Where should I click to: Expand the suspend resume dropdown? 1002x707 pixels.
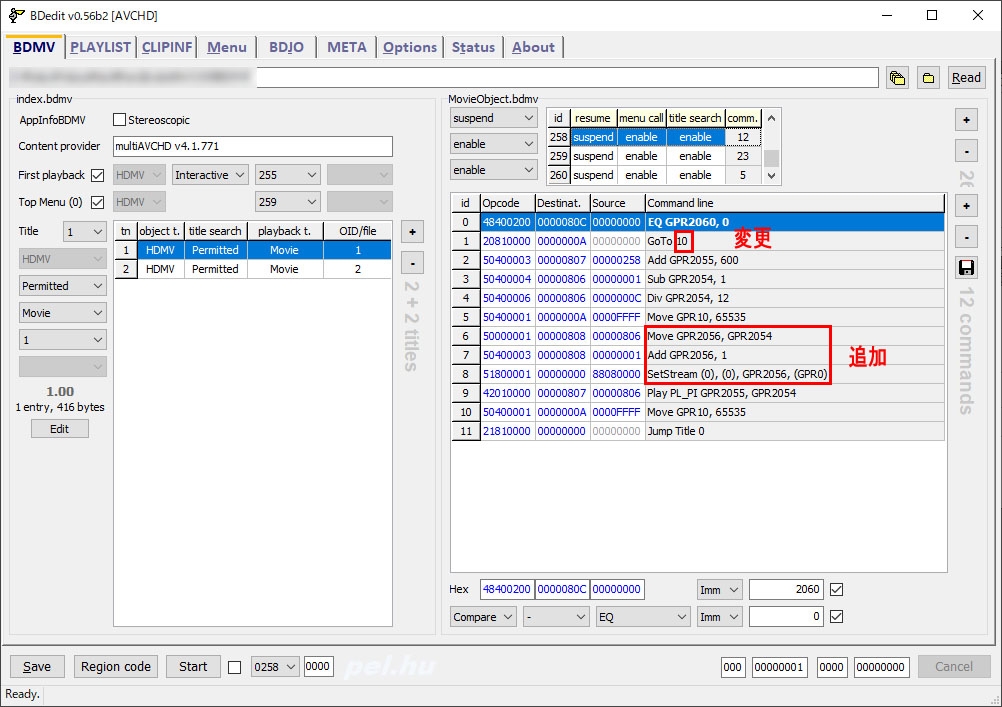494,118
